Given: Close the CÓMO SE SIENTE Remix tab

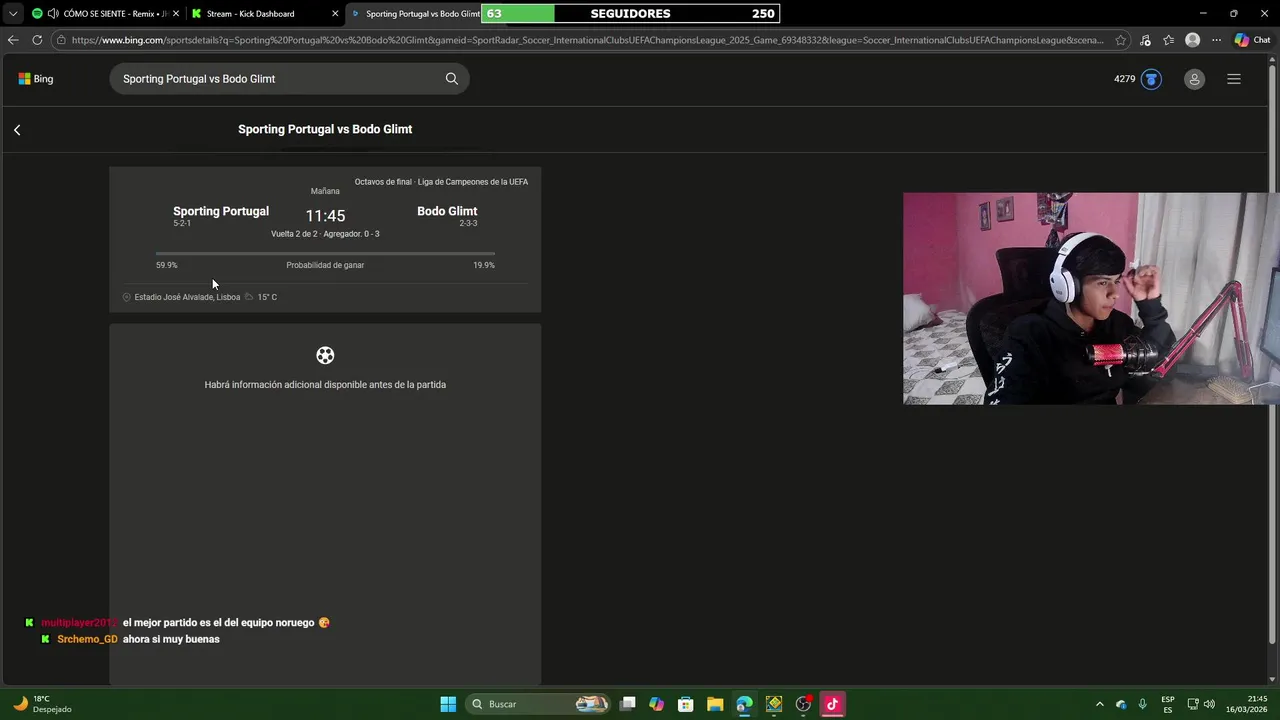Looking at the screenshot, I should click(175, 14).
